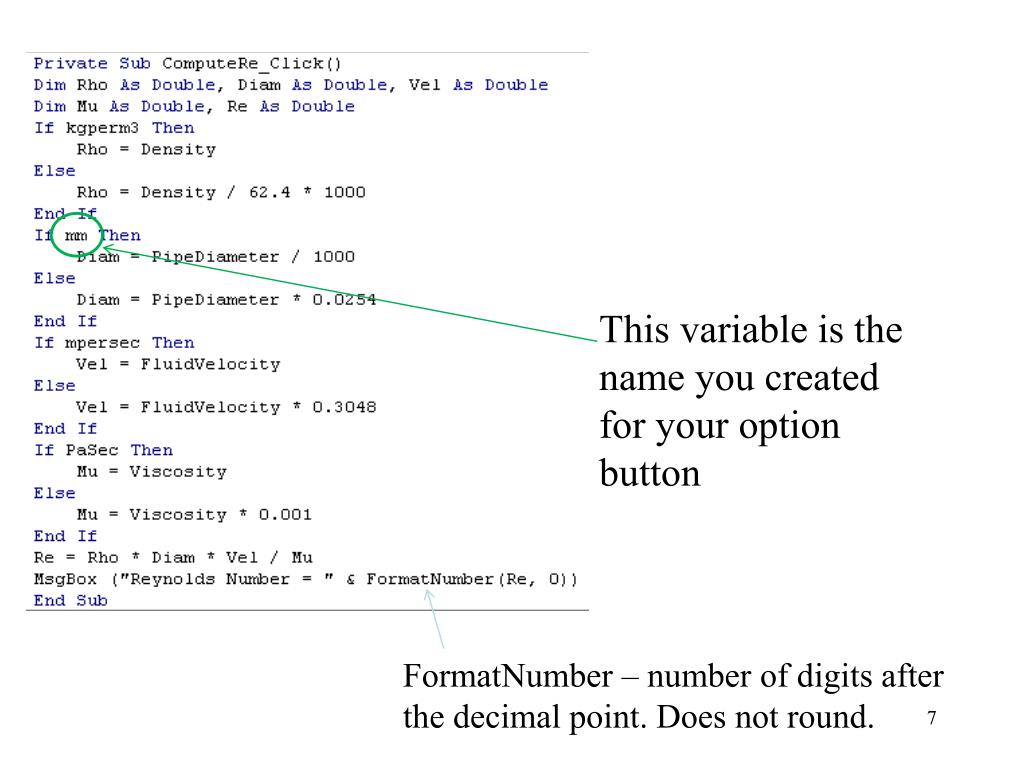Click the 'Else' under 'Mu = Viscosity'

(x=55, y=493)
